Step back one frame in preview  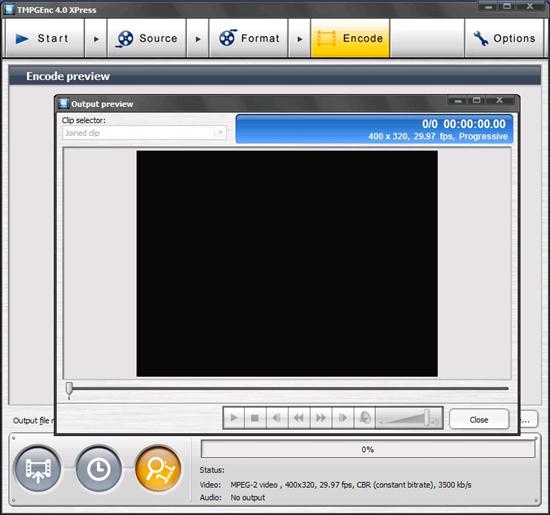[x=277, y=418]
